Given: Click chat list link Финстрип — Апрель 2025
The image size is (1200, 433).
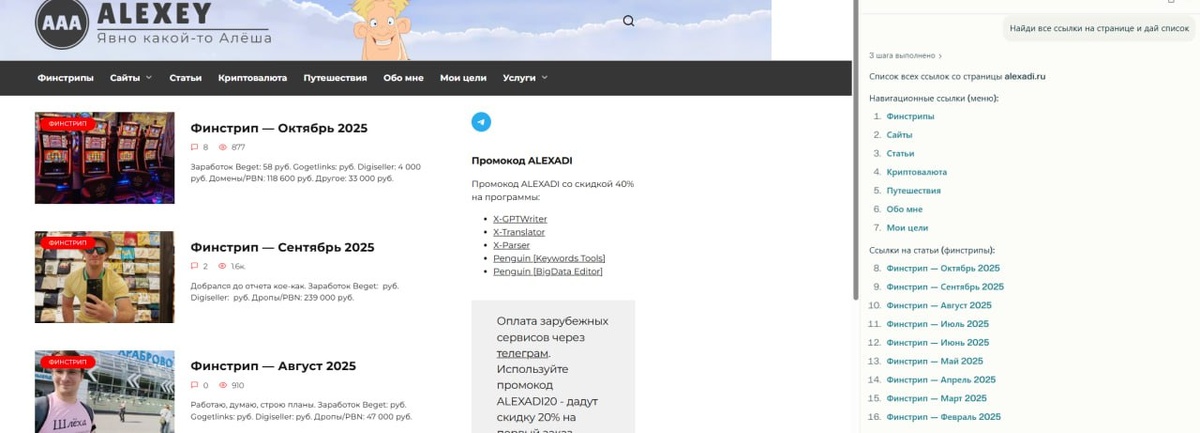Looking at the screenshot, I should 941,380.
